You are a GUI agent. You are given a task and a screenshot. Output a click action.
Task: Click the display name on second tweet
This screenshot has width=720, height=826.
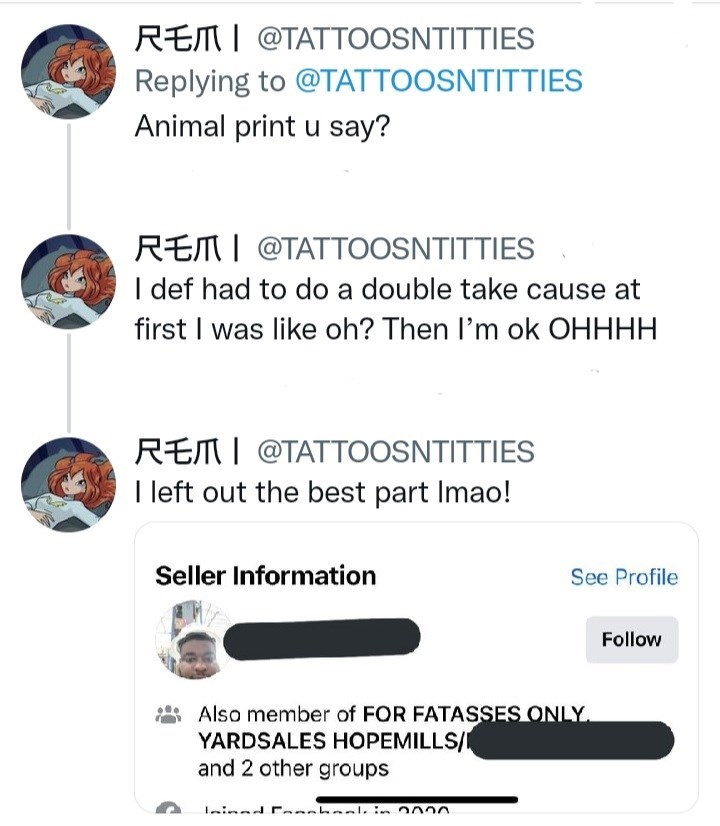pyautogui.click(x=178, y=249)
